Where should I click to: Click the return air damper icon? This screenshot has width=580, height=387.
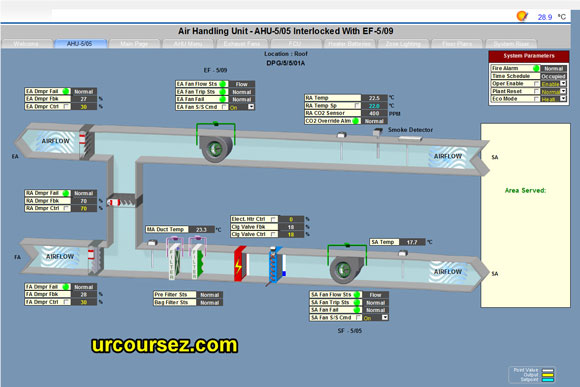click(x=124, y=202)
